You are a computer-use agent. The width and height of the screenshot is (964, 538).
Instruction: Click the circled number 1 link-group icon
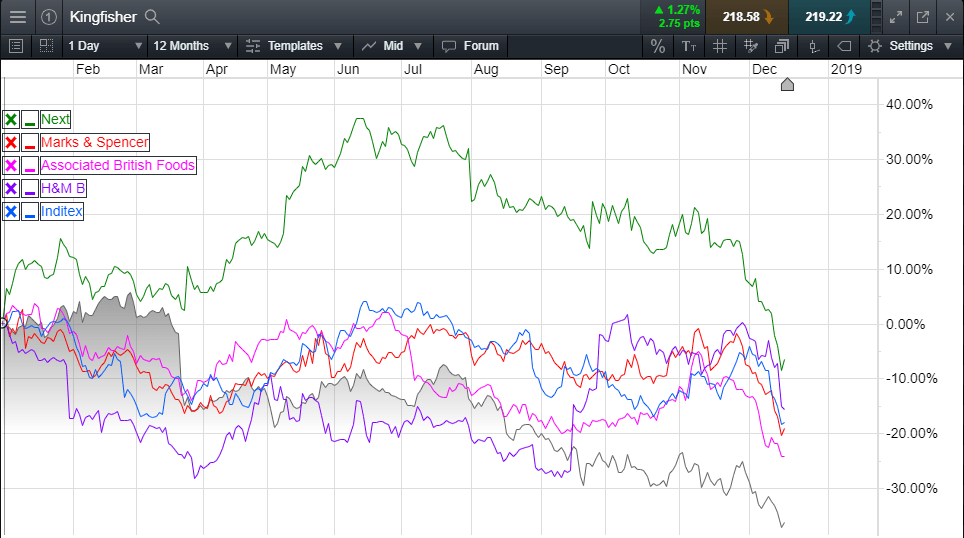pyautogui.click(x=49, y=17)
